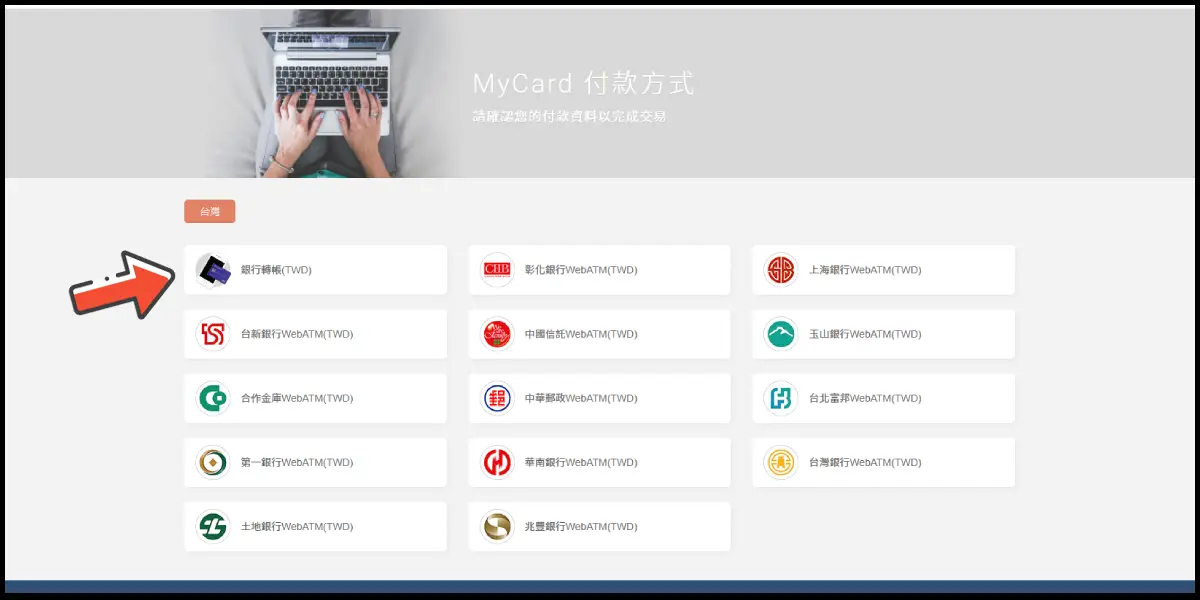This screenshot has width=1200, height=600.
Task: Select the 華南銀行WebATM(TWD) label
Action: [581, 462]
